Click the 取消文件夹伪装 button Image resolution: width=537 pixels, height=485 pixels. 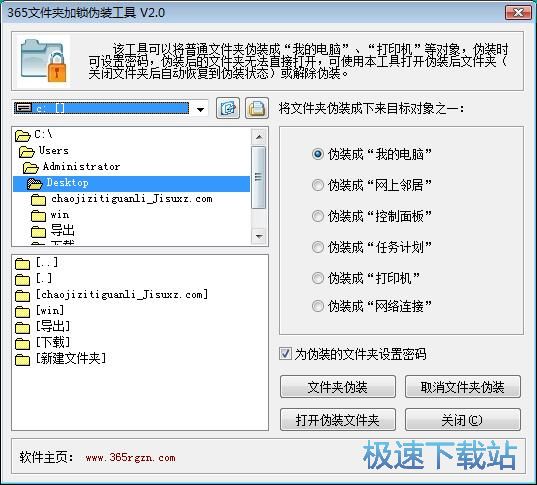pyautogui.click(x=463, y=387)
